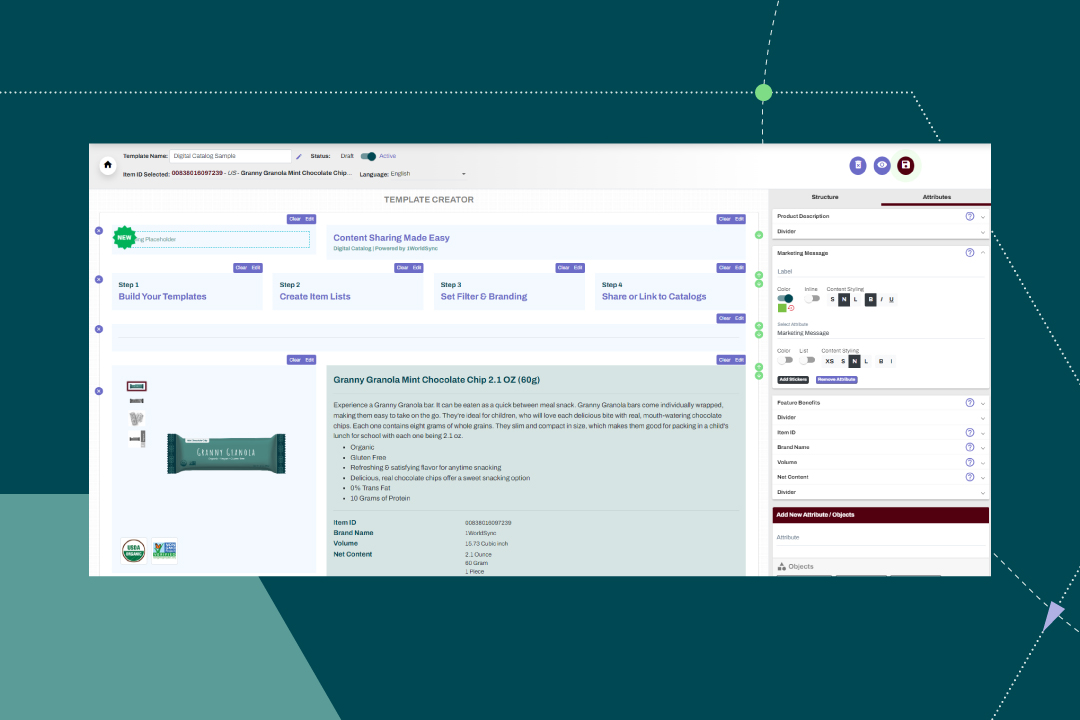Click the Remove Attribute button
The image size is (1080, 720).
point(836,380)
